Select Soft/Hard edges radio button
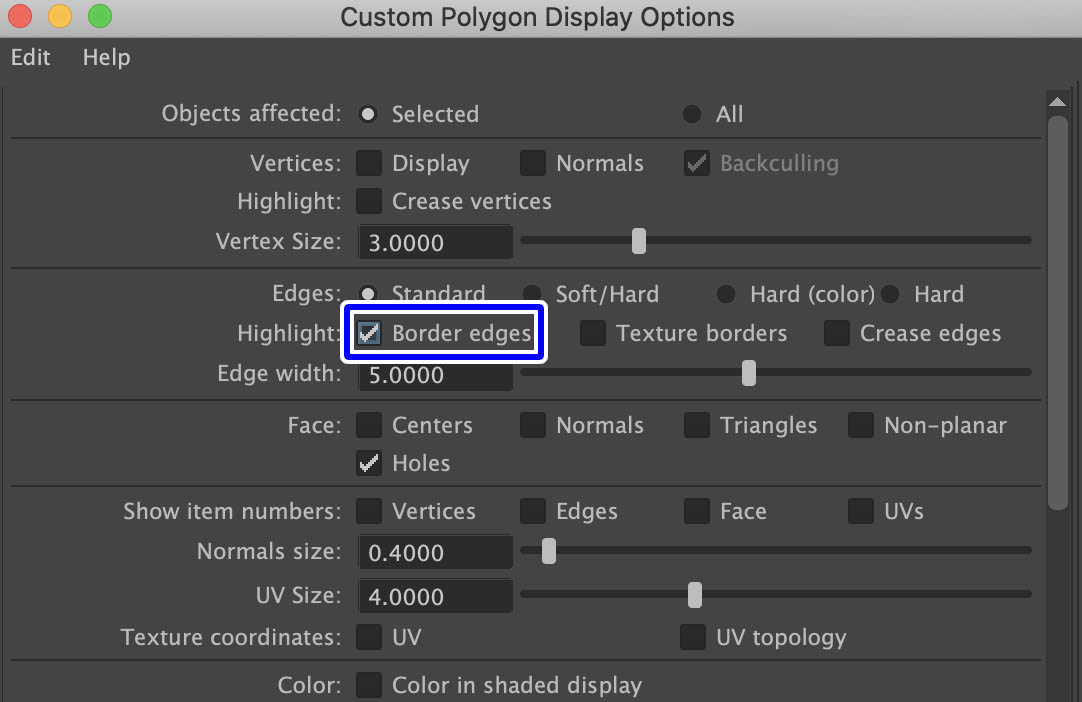The width and height of the screenshot is (1082, 702). click(532, 294)
